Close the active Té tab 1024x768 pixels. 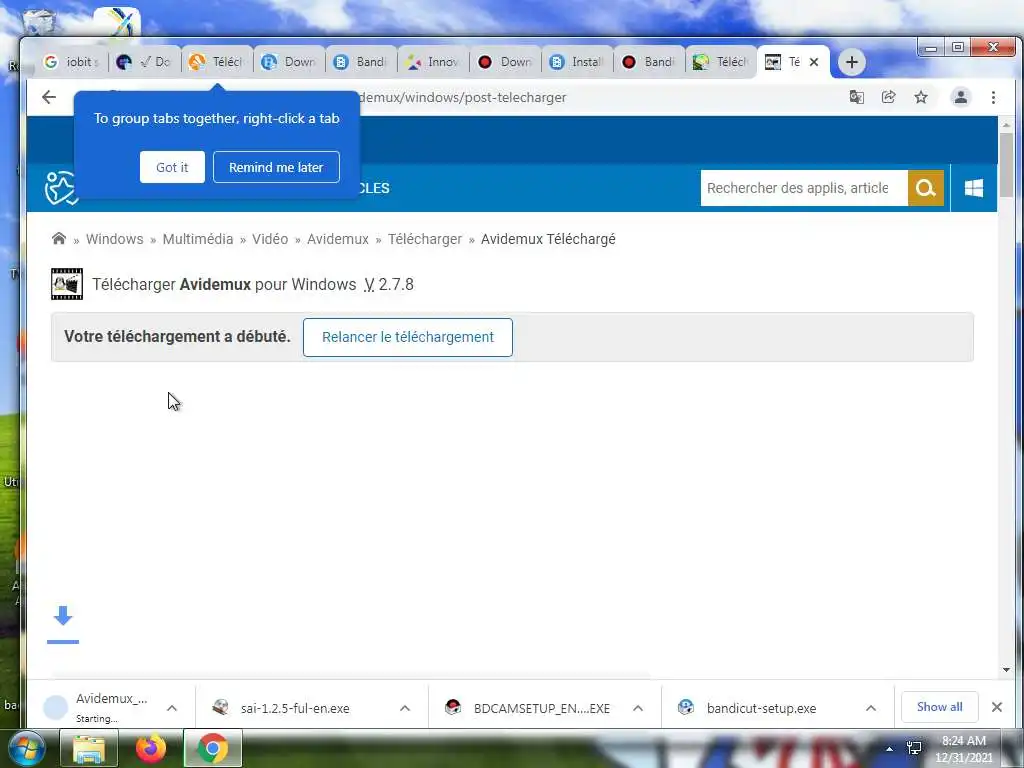pos(814,62)
